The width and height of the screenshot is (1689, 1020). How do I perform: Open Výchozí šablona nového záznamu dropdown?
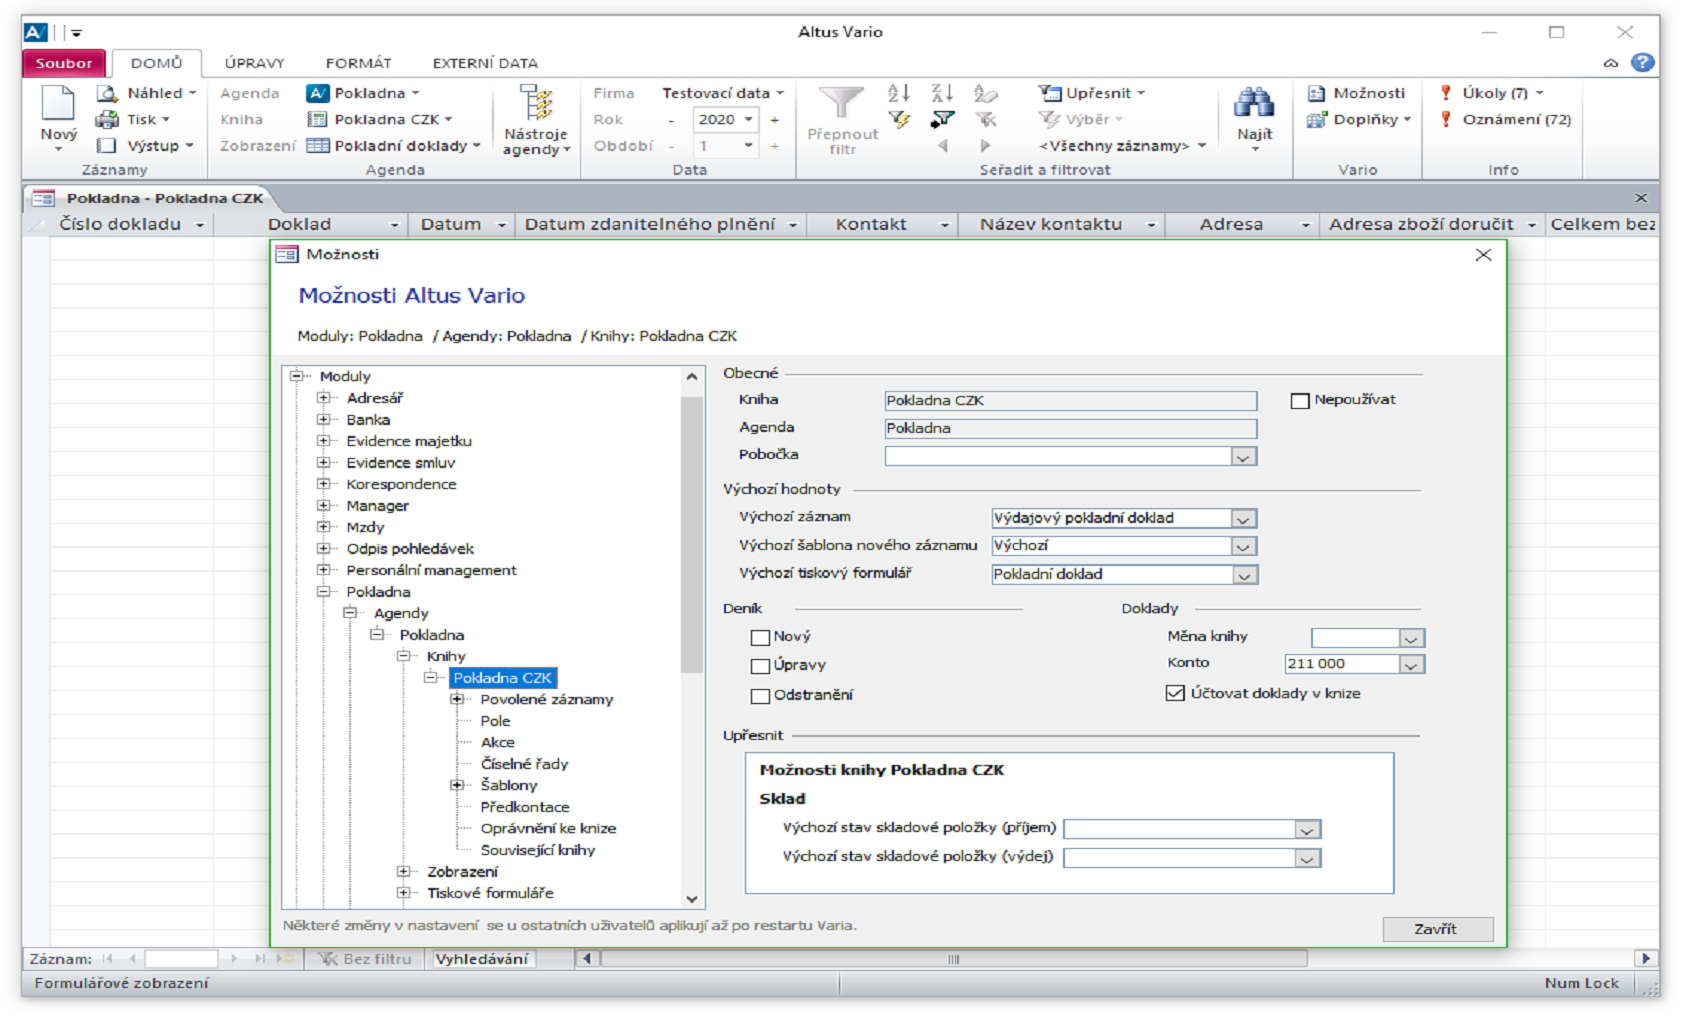(1243, 547)
